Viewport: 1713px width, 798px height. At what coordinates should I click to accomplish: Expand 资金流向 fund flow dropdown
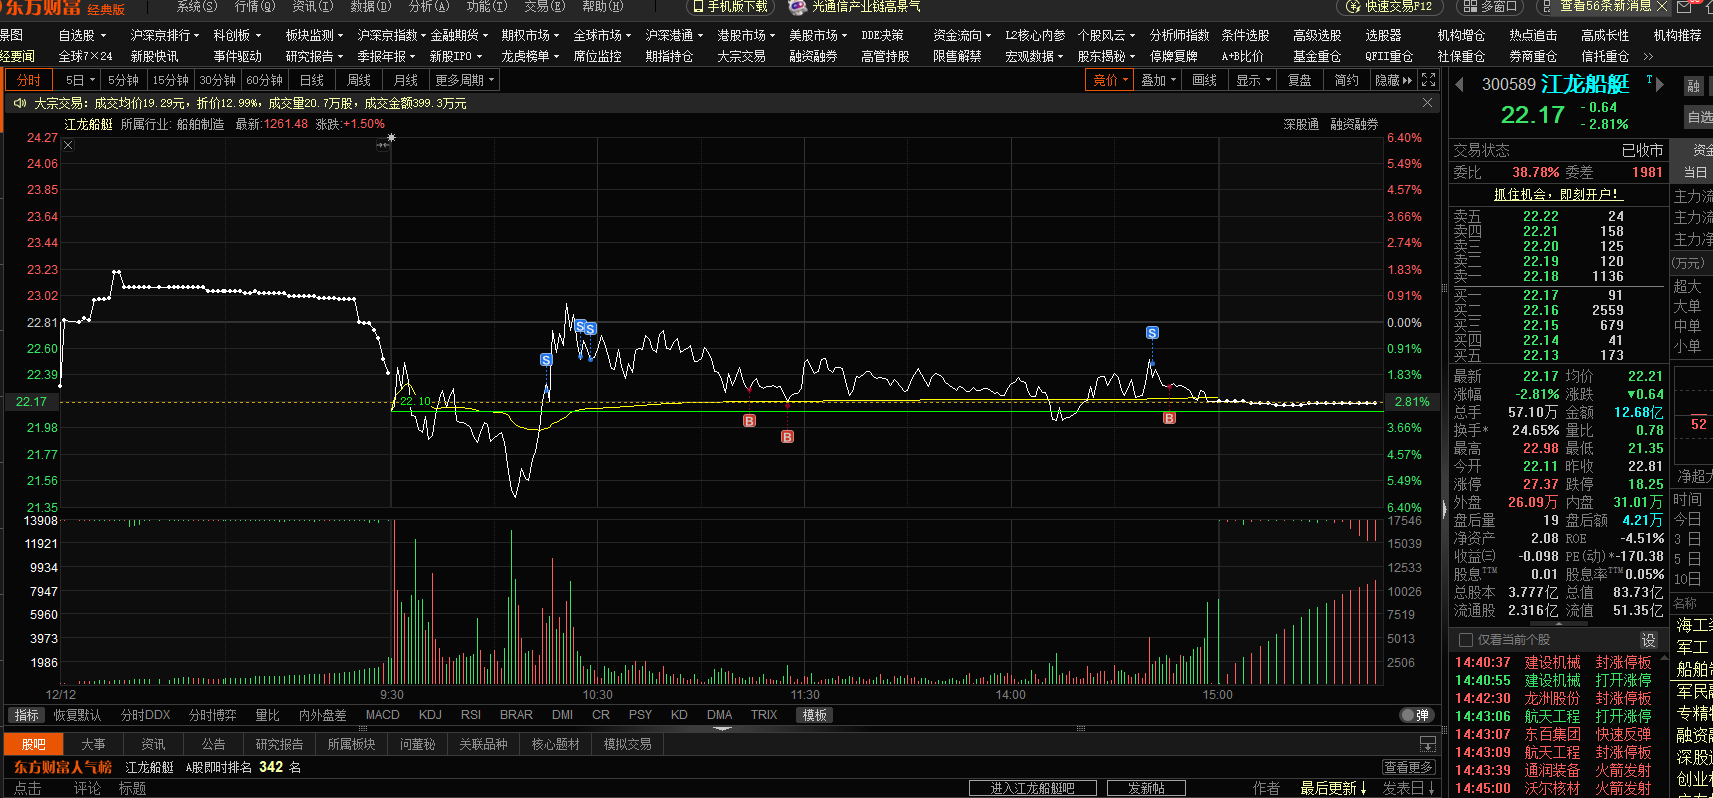962,35
